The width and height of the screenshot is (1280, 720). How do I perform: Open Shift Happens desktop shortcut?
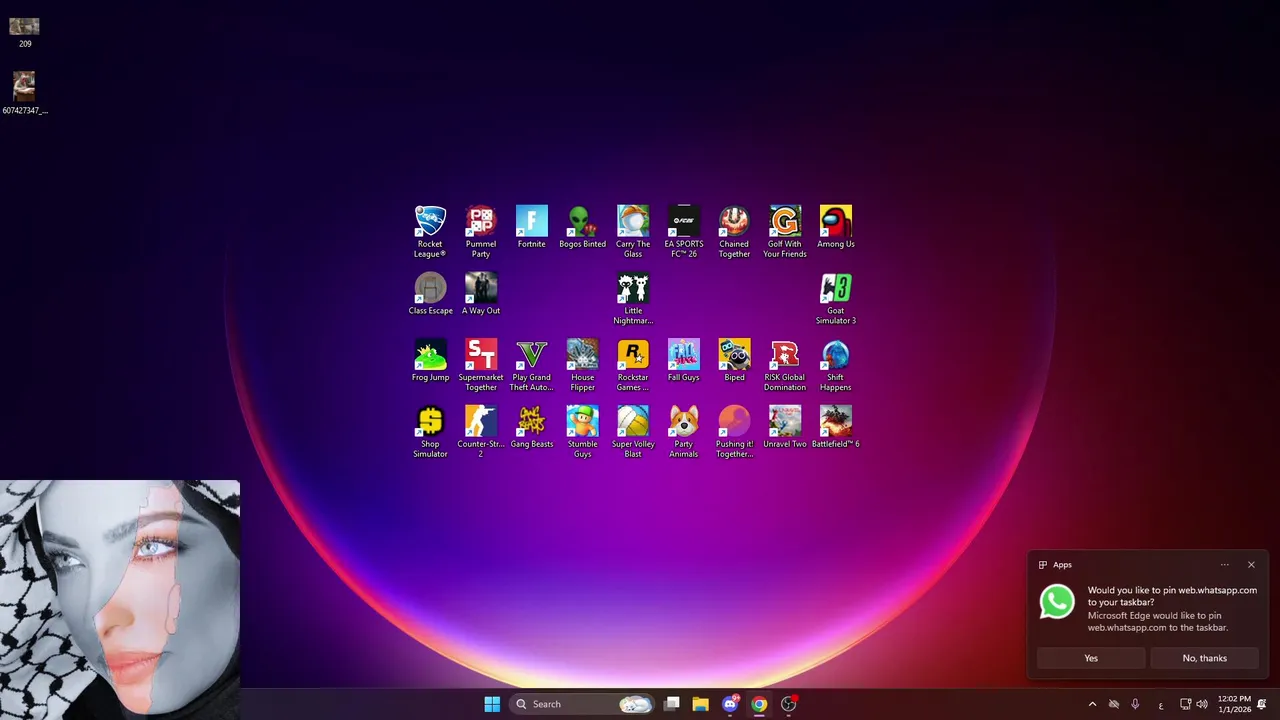pyautogui.click(x=836, y=365)
